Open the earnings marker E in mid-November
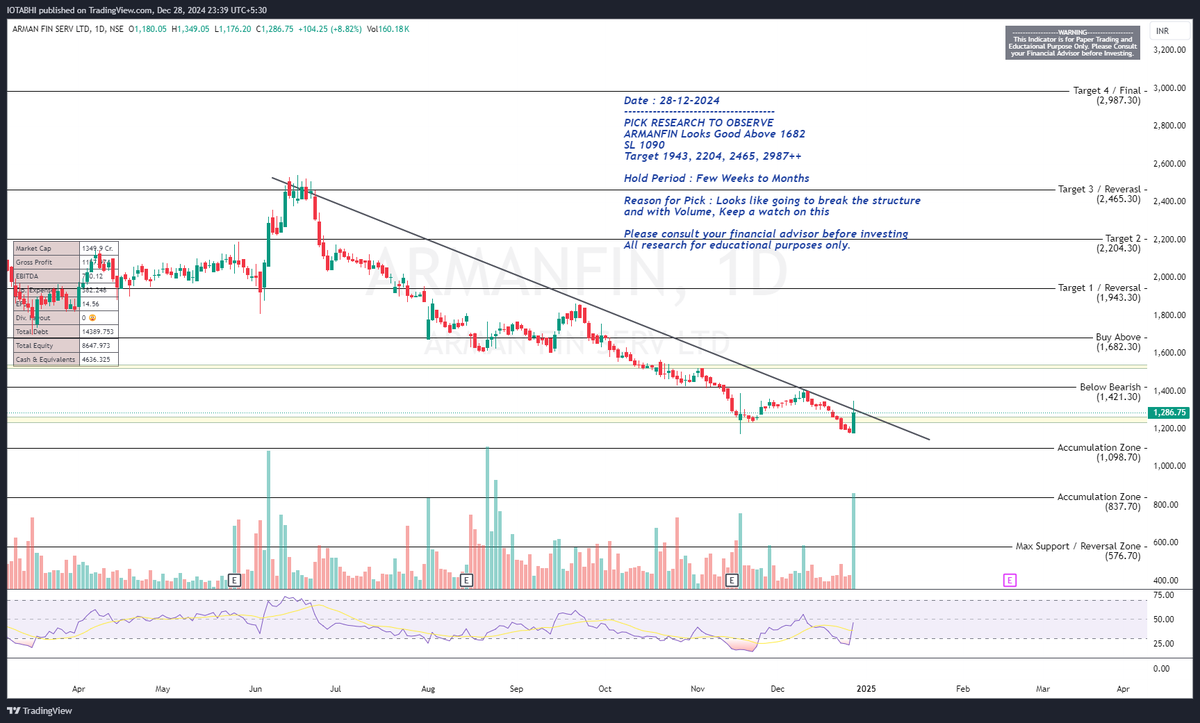The width and height of the screenshot is (1200, 723). (x=731, y=579)
